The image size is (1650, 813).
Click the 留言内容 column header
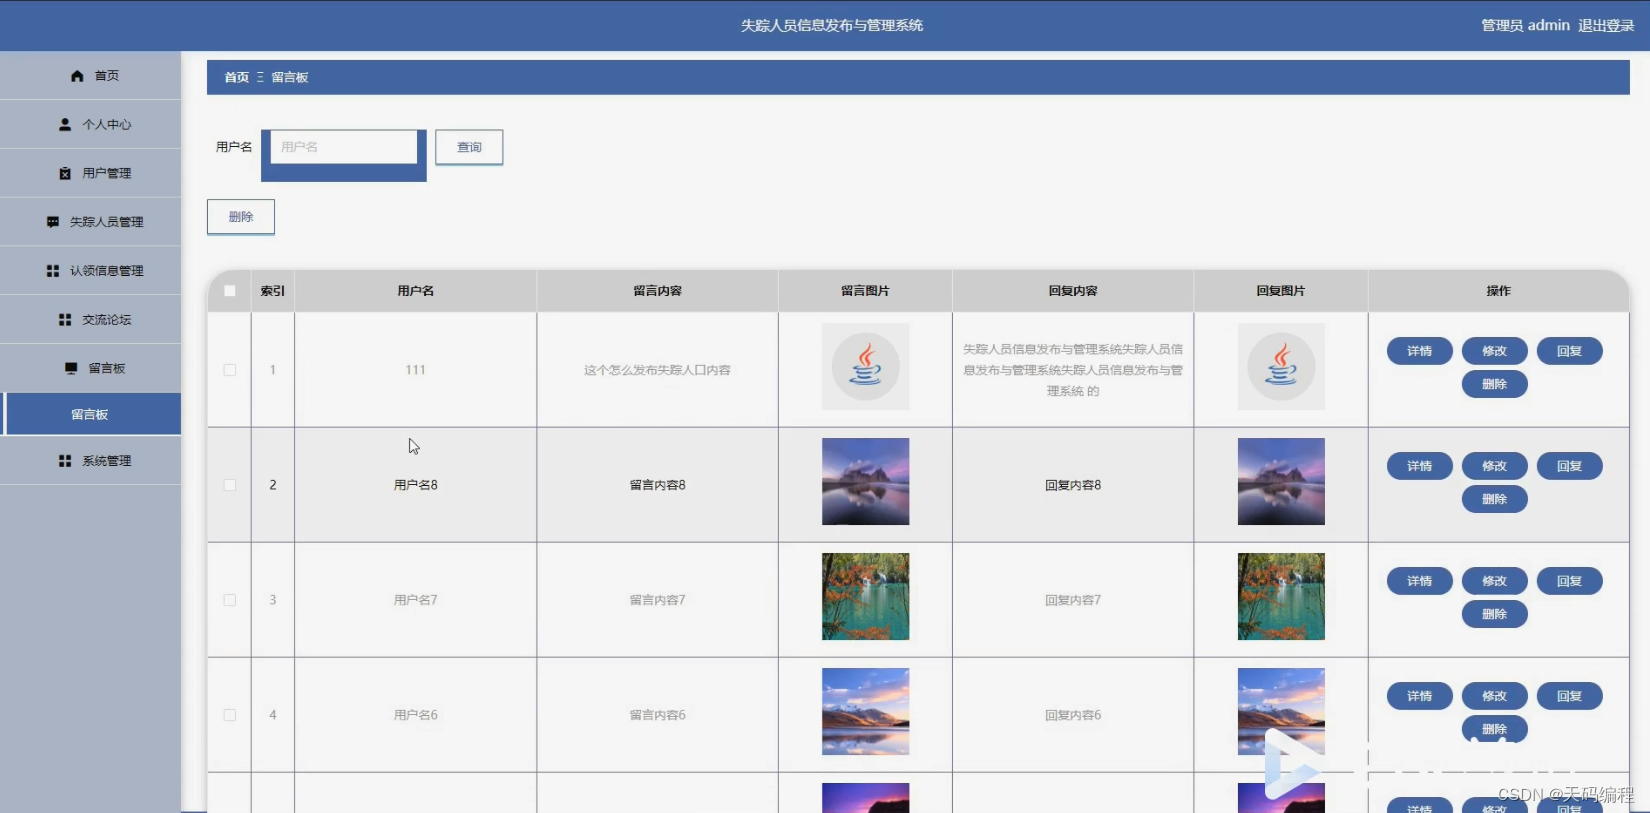point(658,291)
